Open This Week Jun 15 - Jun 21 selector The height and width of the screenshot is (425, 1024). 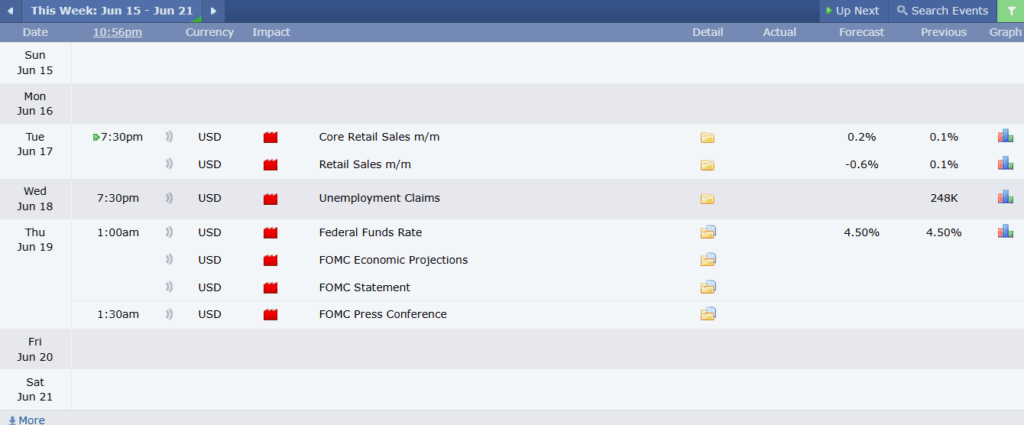click(x=112, y=11)
